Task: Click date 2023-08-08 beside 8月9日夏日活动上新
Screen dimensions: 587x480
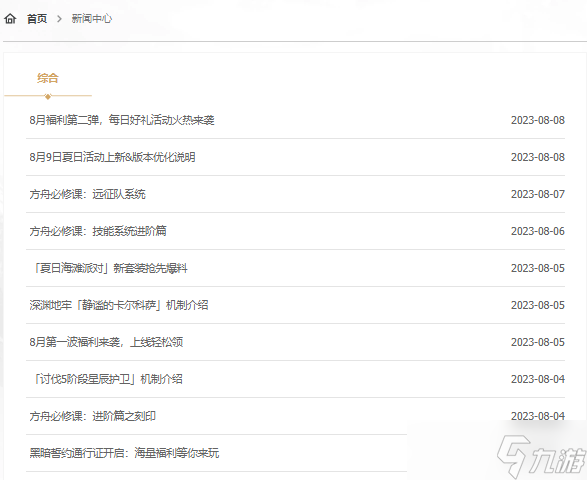Action: pyautogui.click(x=538, y=157)
